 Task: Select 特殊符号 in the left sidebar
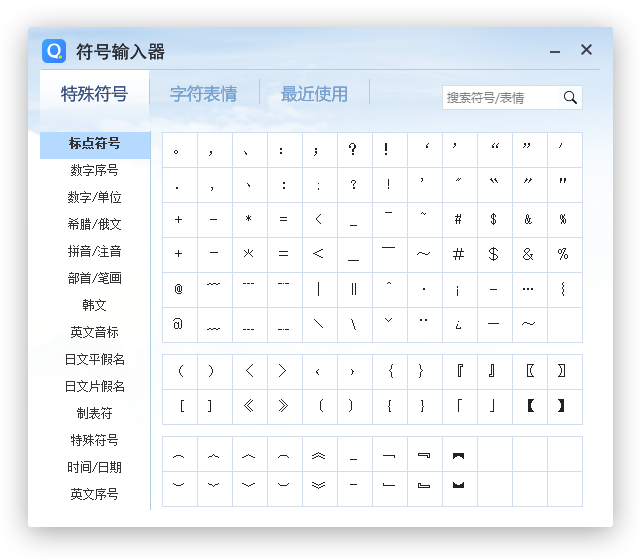[95, 440]
